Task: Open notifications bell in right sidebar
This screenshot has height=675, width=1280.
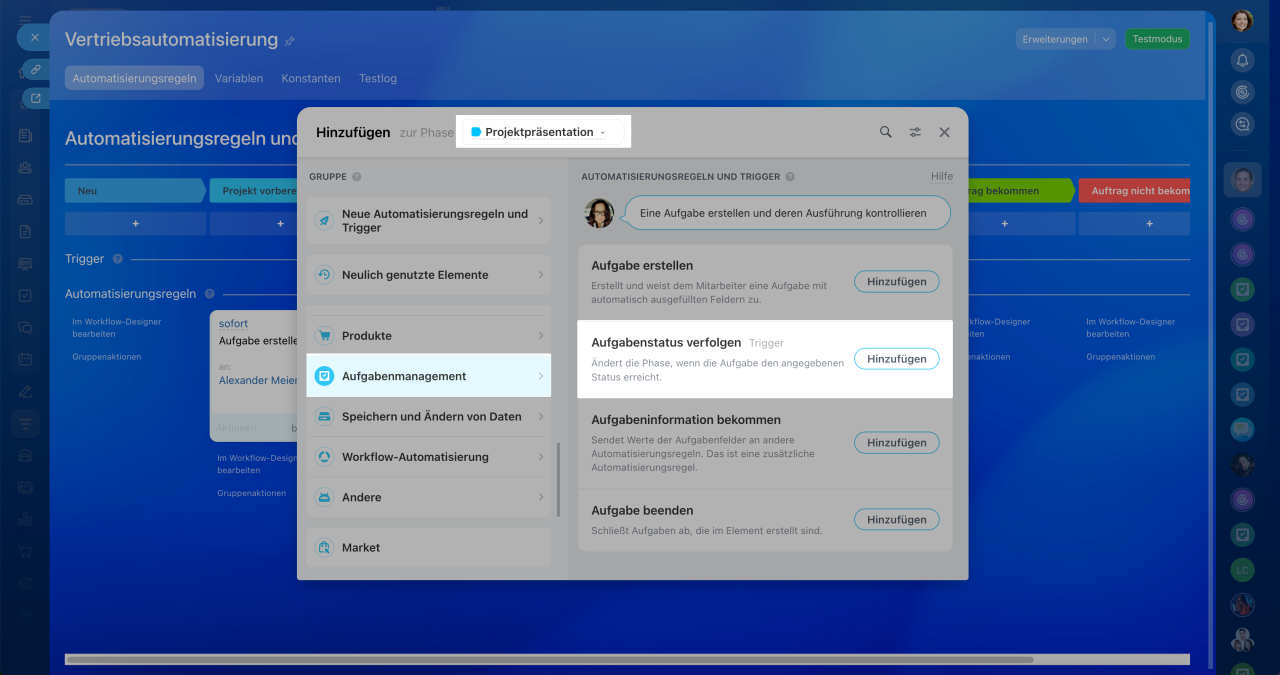Action: (x=1242, y=60)
